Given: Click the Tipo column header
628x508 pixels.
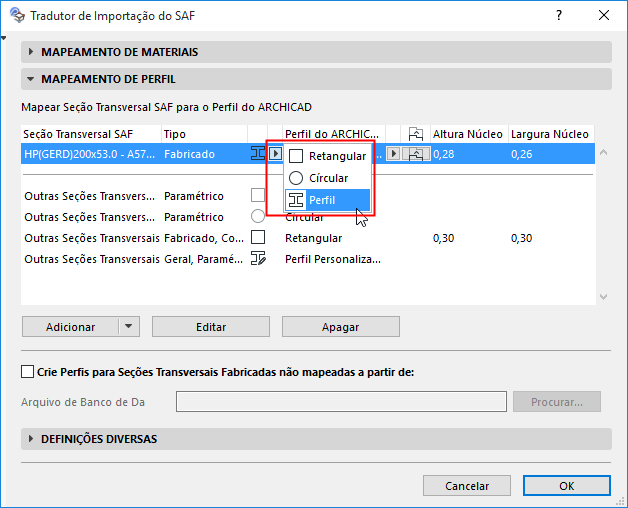Looking at the screenshot, I should click(x=205, y=134).
